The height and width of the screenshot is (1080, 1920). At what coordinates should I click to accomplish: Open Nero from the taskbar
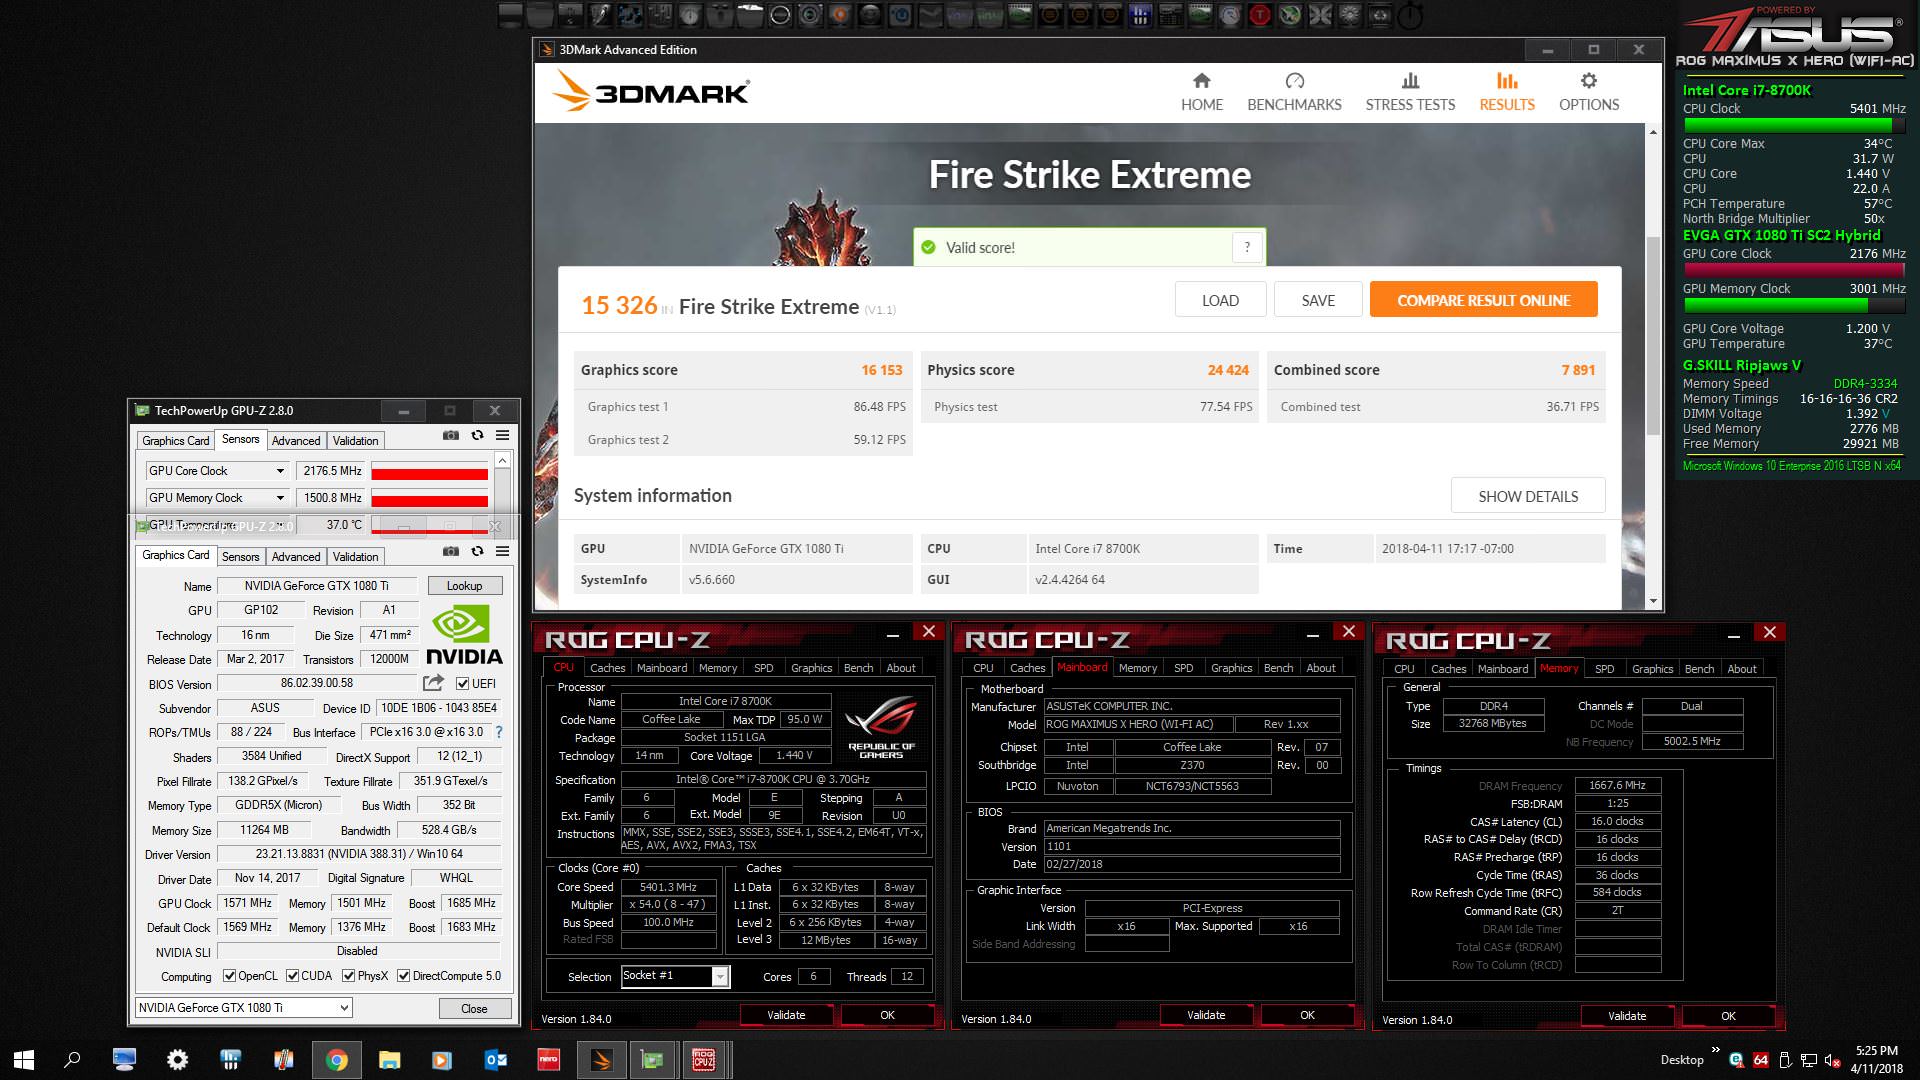548,1060
